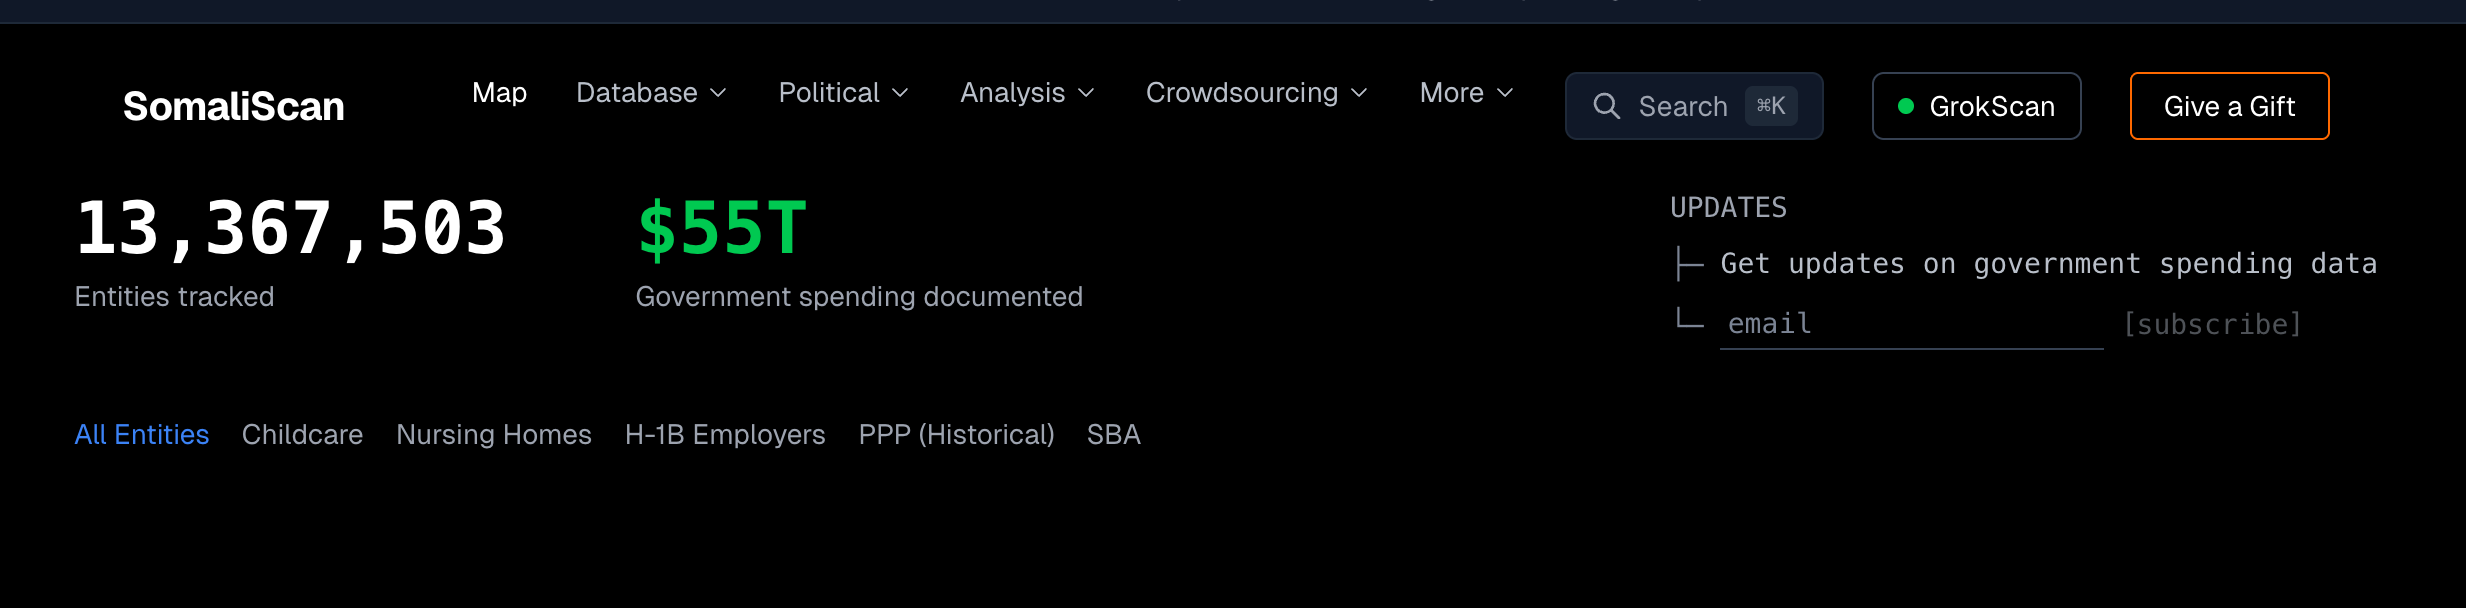2466x608 pixels.
Task: Open the PPP (Historical) tab
Action: pyautogui.click(x=956, y=435)
